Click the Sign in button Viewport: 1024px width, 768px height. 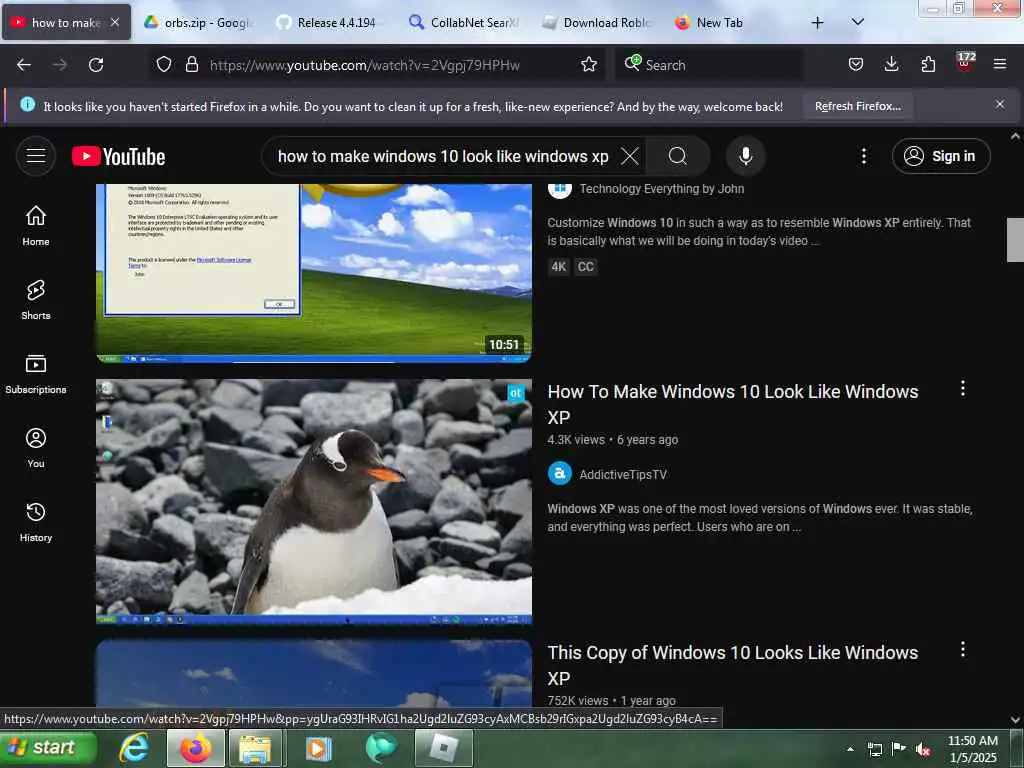point(940,156)
